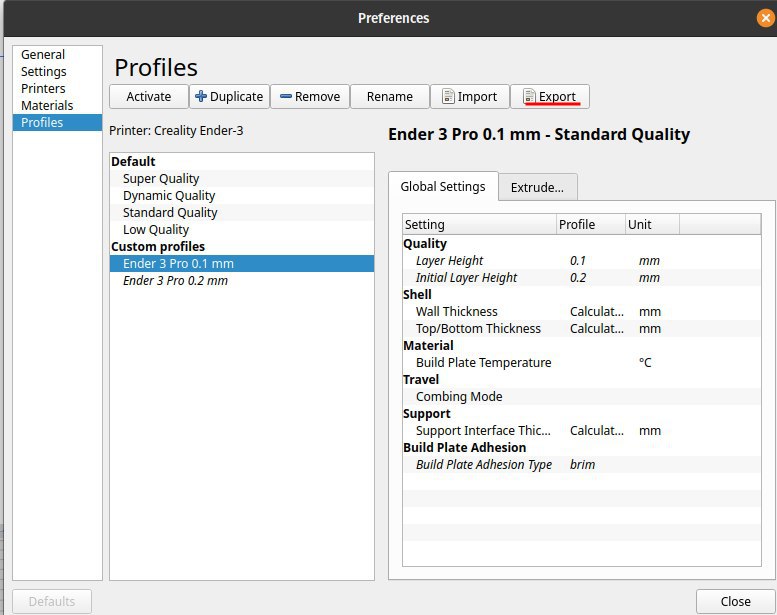777x615 pixels.
Task: Switch to the Global Settings tab
Action: [x=443, y=186]
